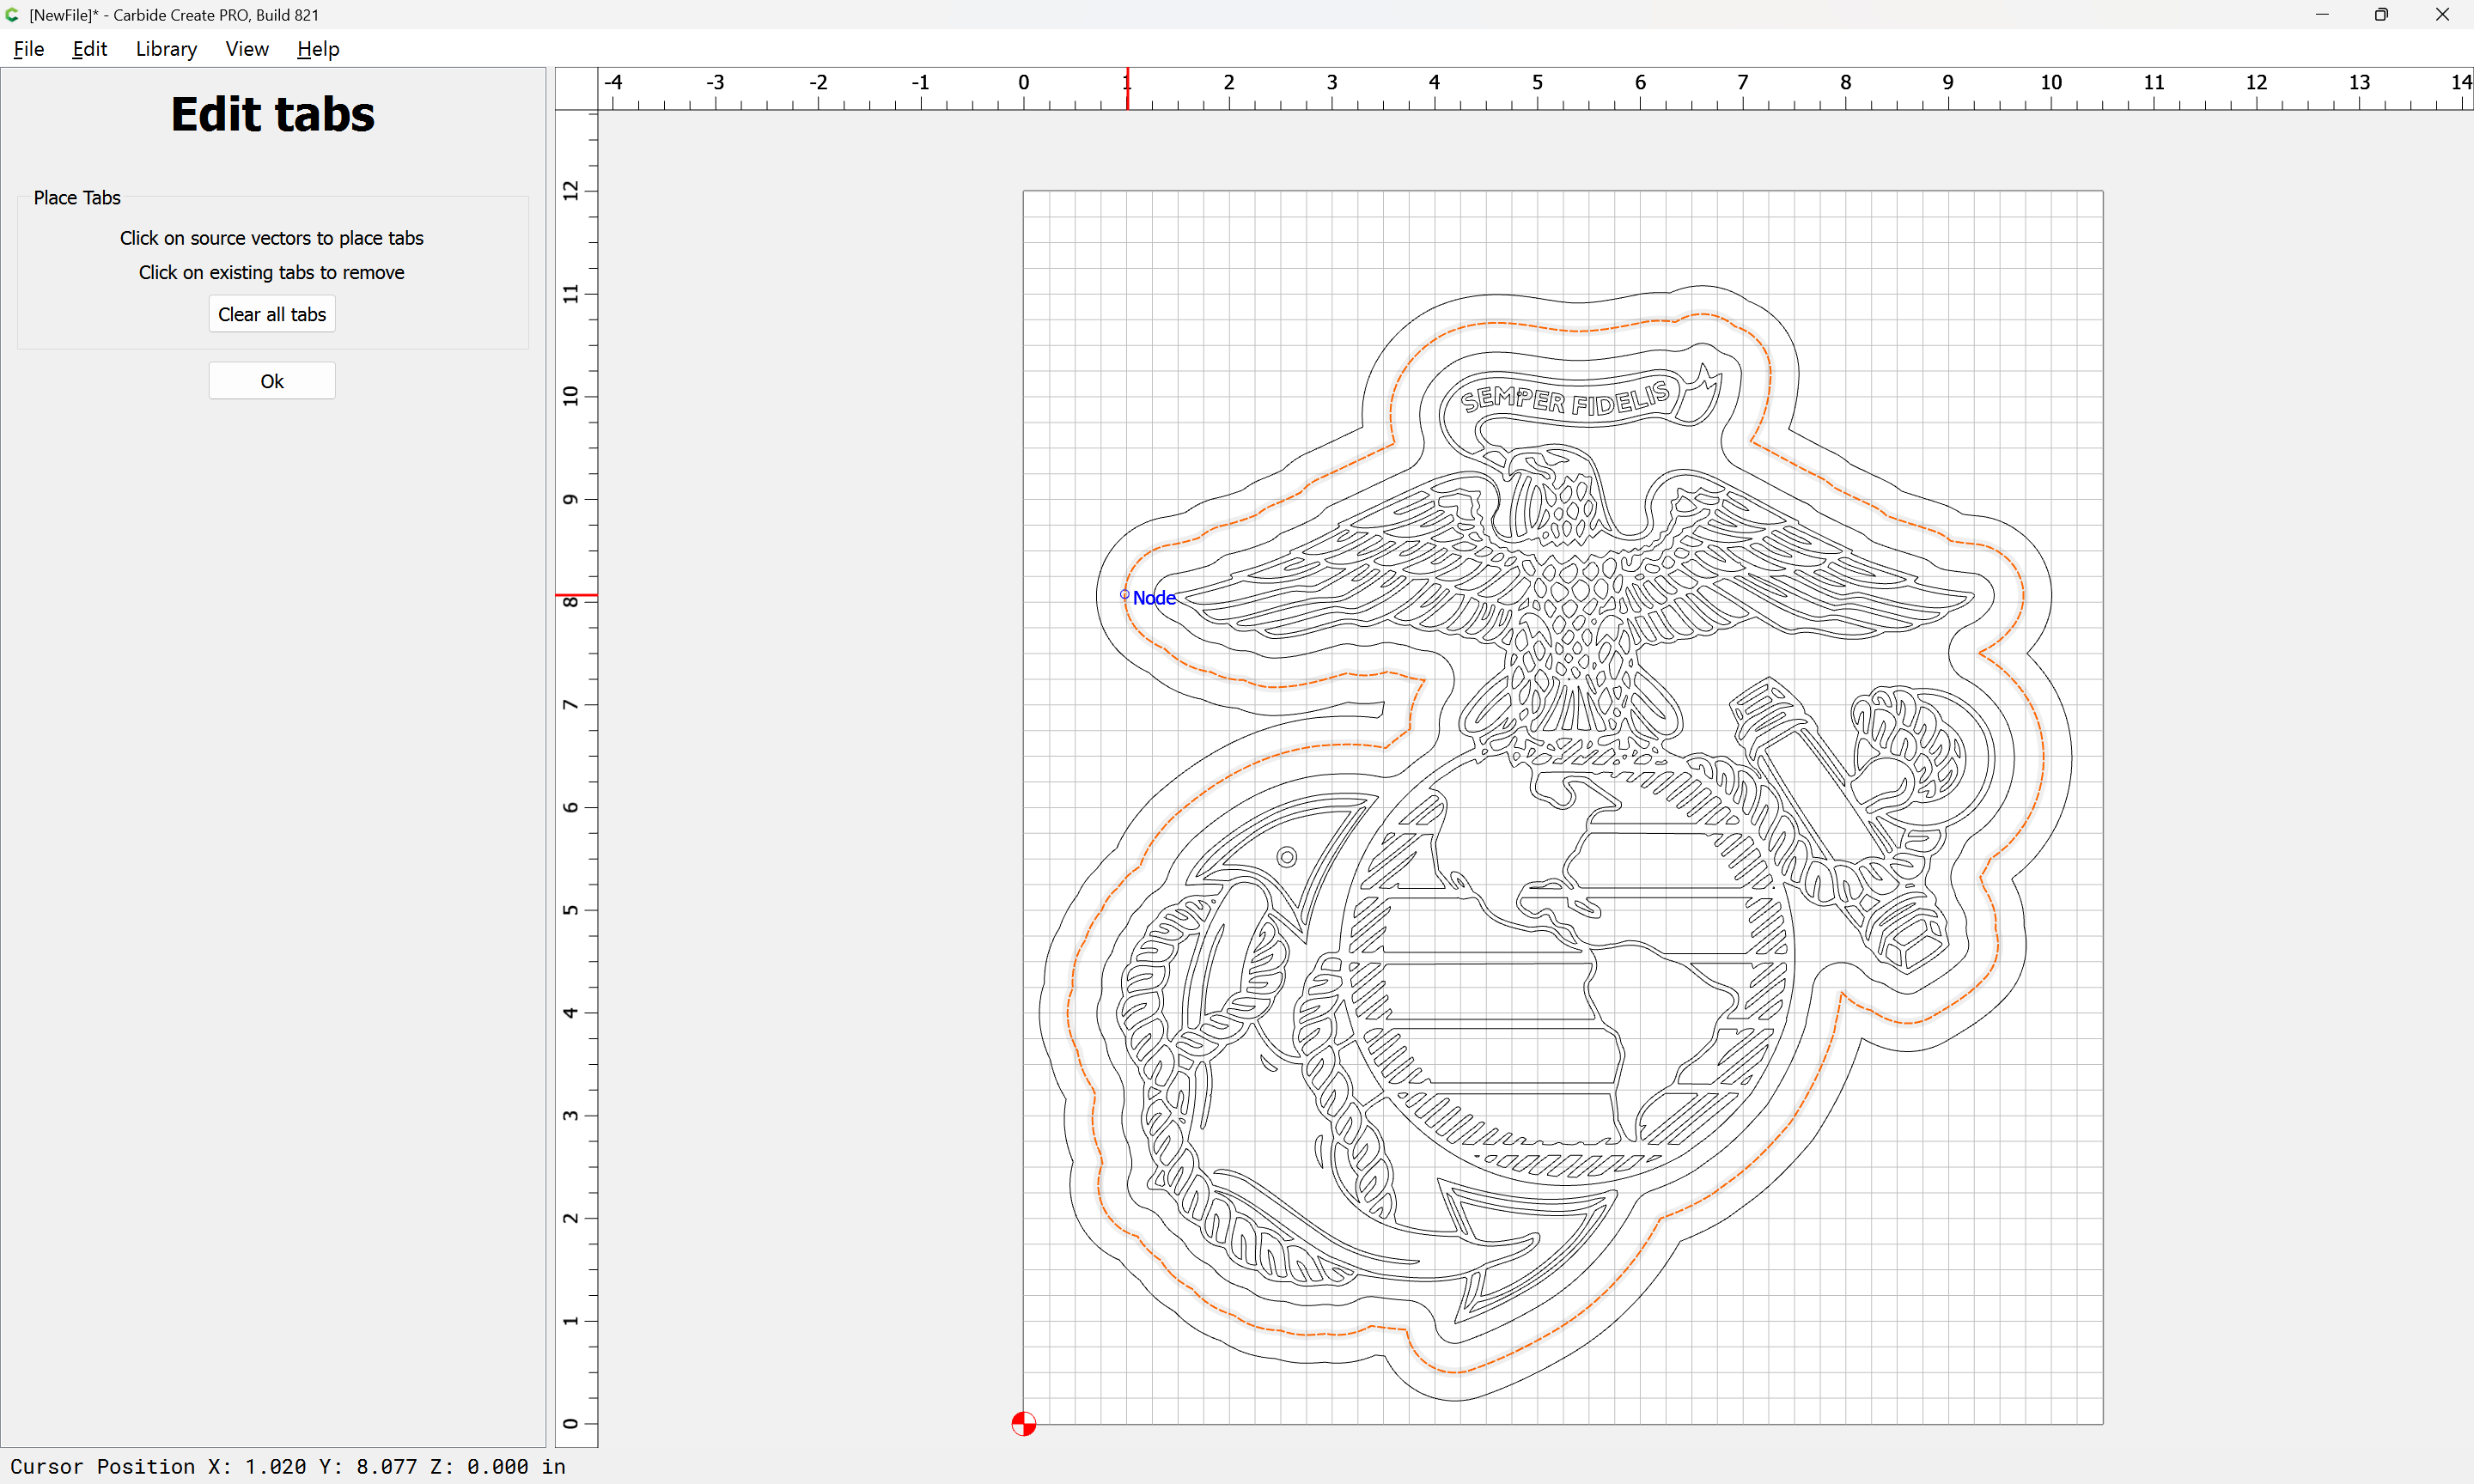The image size is (2474, 1484).
Task: Open the Help menu
Action: [x=318, y=49]
